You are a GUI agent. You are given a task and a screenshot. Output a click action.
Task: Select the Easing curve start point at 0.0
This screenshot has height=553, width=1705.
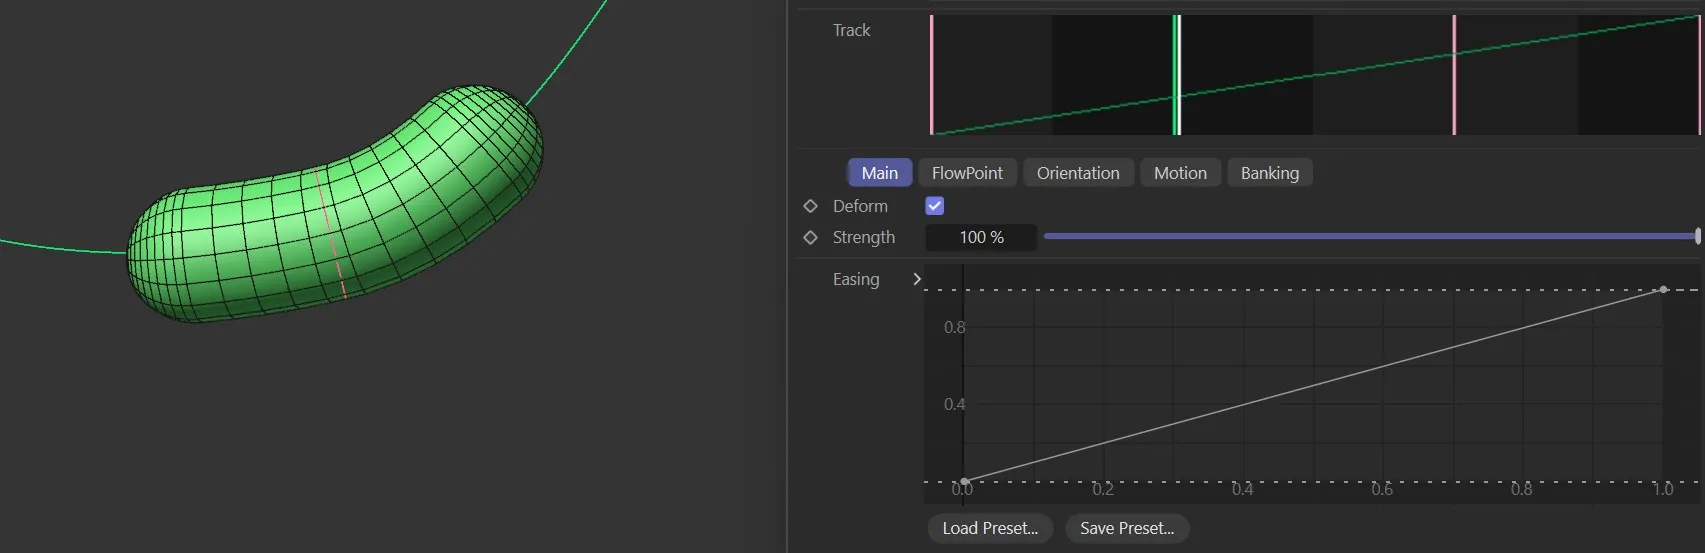[x=964, y=481]
